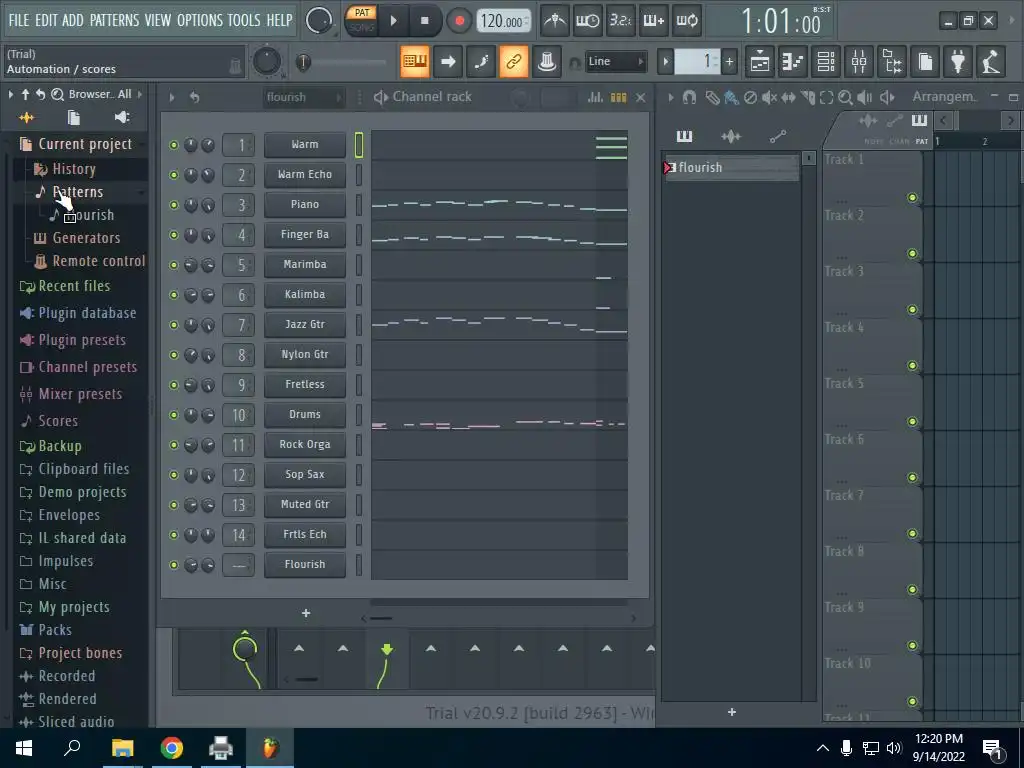Expand the Patterns tree item
Image resolution: width=1024 pixels, height=768 pixels.
pos(77,192)
